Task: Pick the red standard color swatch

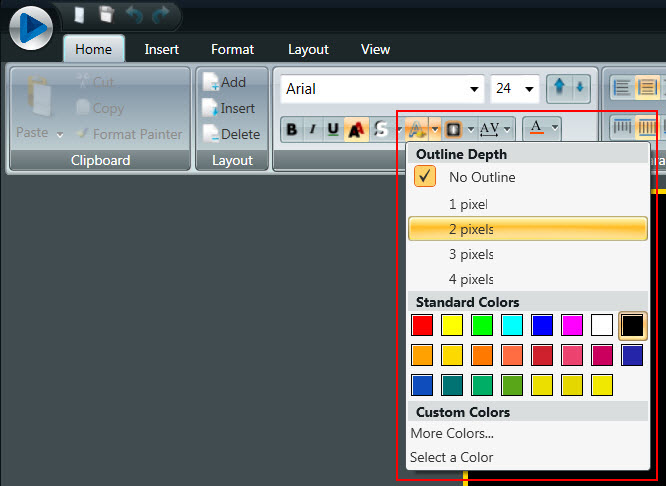Action: (x=422, y=325)
